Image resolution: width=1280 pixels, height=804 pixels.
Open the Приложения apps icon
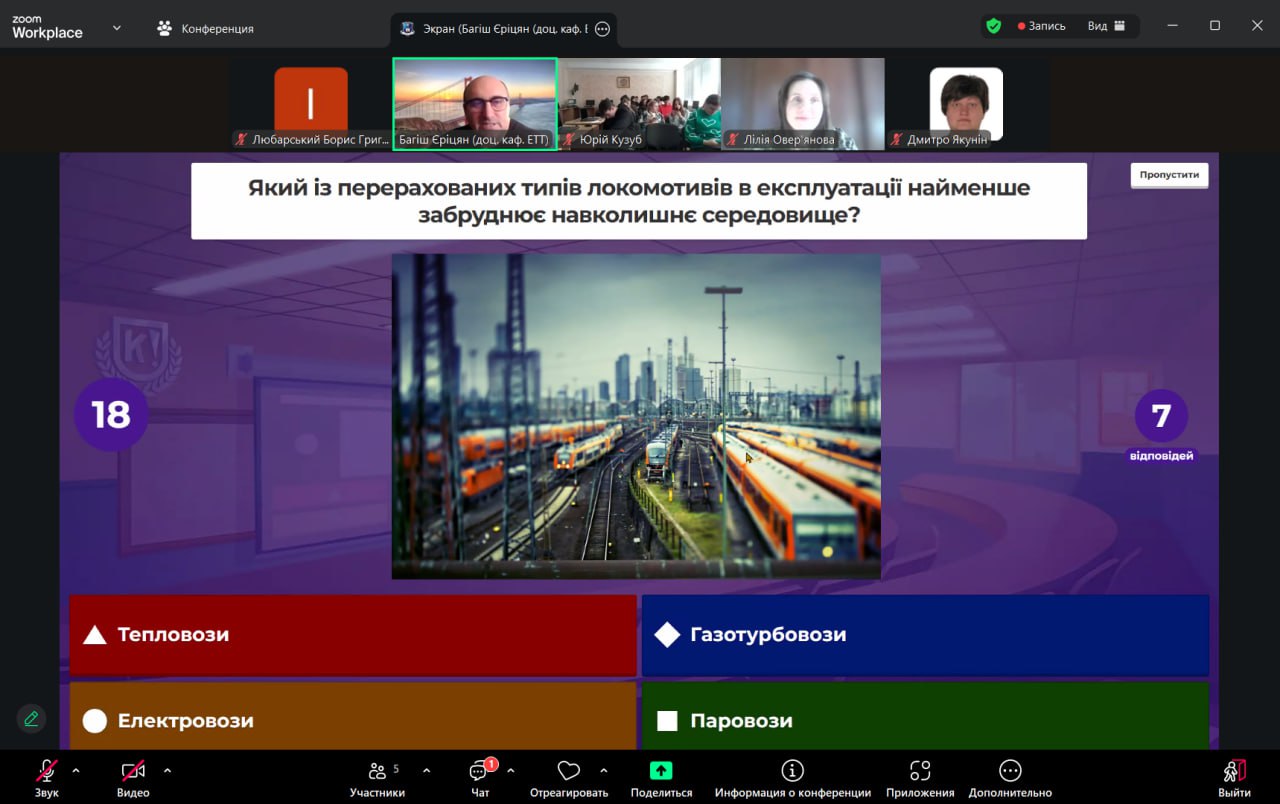click(920, 770)
